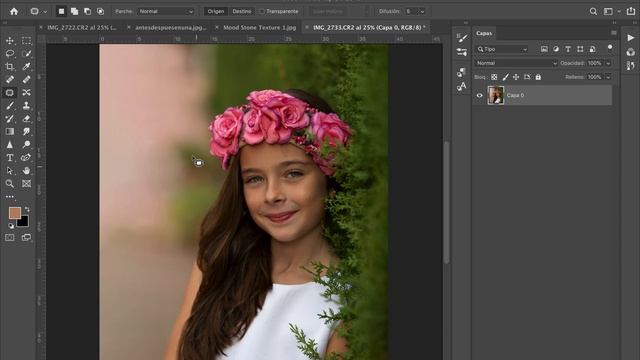Select the Patch tool in toolbar
This screenshot has height=360, width=640.
pyautogui.click(x=10, y=93)
